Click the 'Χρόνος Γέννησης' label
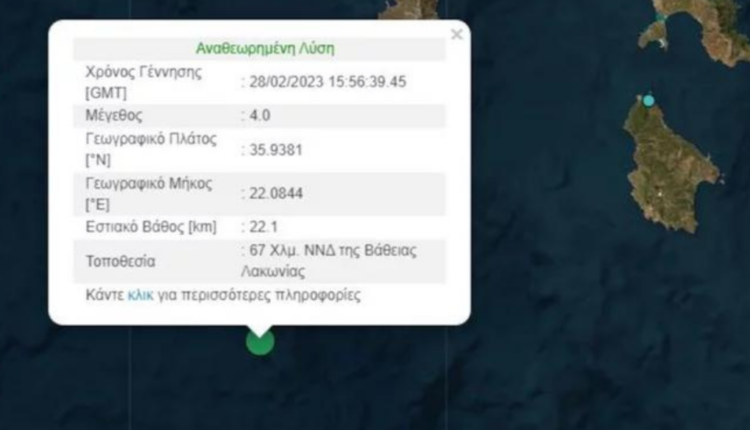 pyautogui.click(x=143, y=72)
